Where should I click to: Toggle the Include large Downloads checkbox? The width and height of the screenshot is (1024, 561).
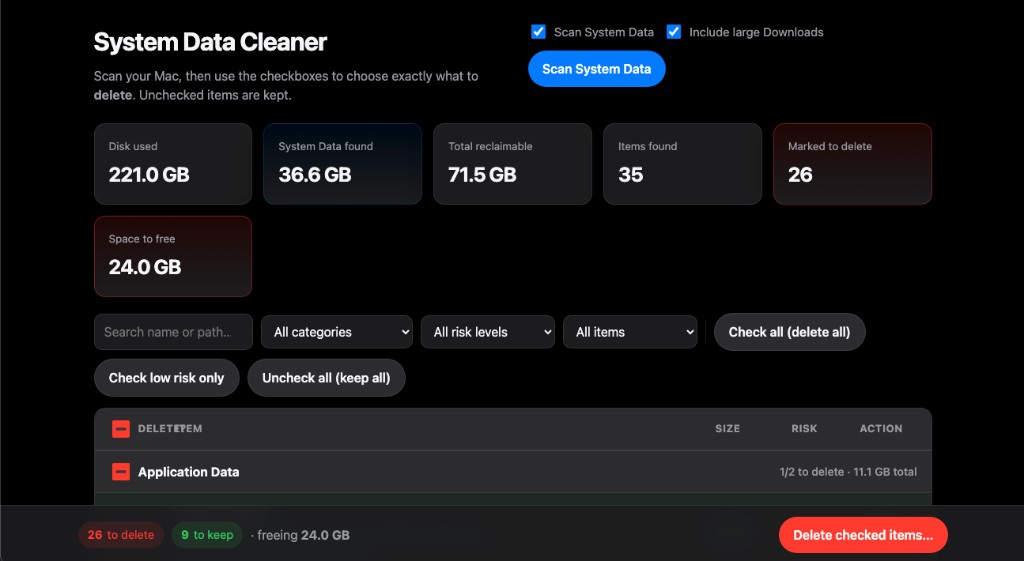click(673, 32)
